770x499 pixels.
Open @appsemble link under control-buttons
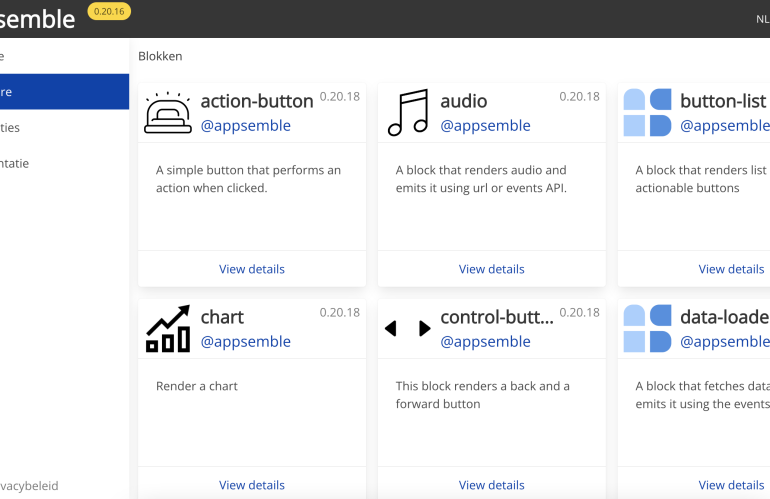click(485, 342)
